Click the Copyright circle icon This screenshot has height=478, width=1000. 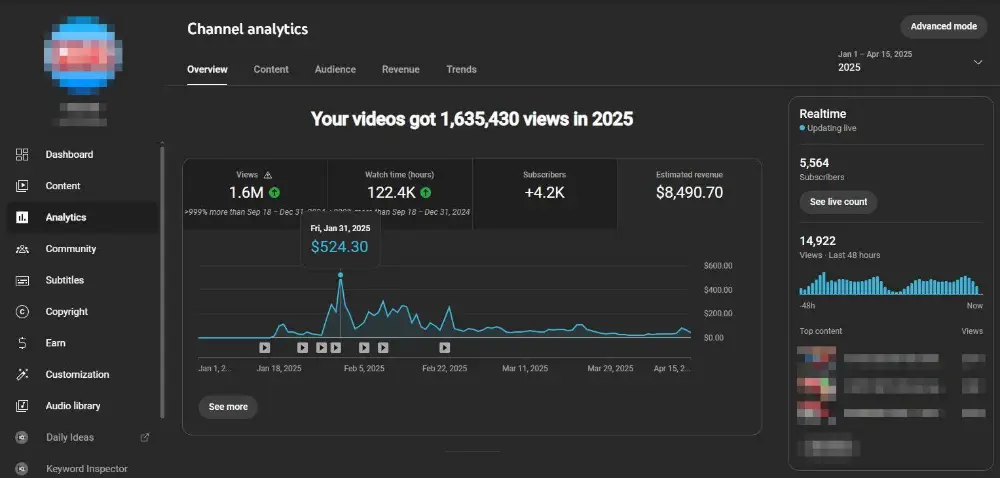[x=22, y=312]
